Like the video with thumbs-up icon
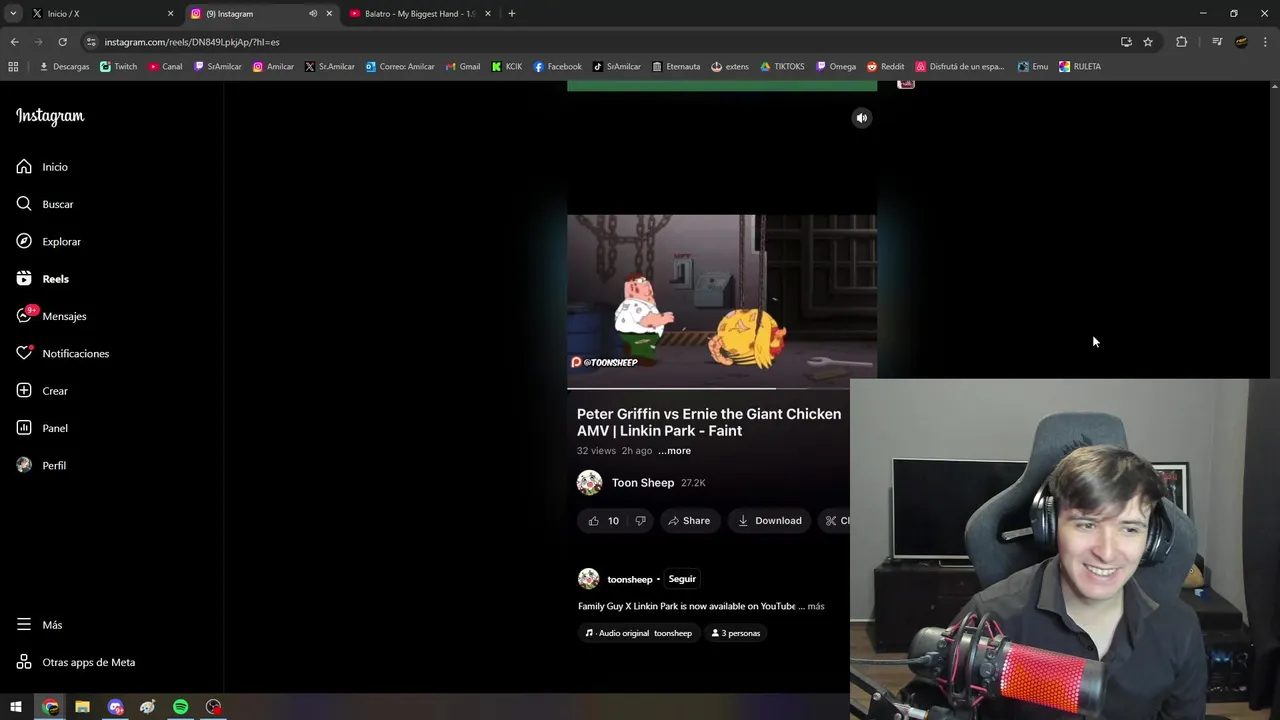1280x720 pixels. coord(593,521)
